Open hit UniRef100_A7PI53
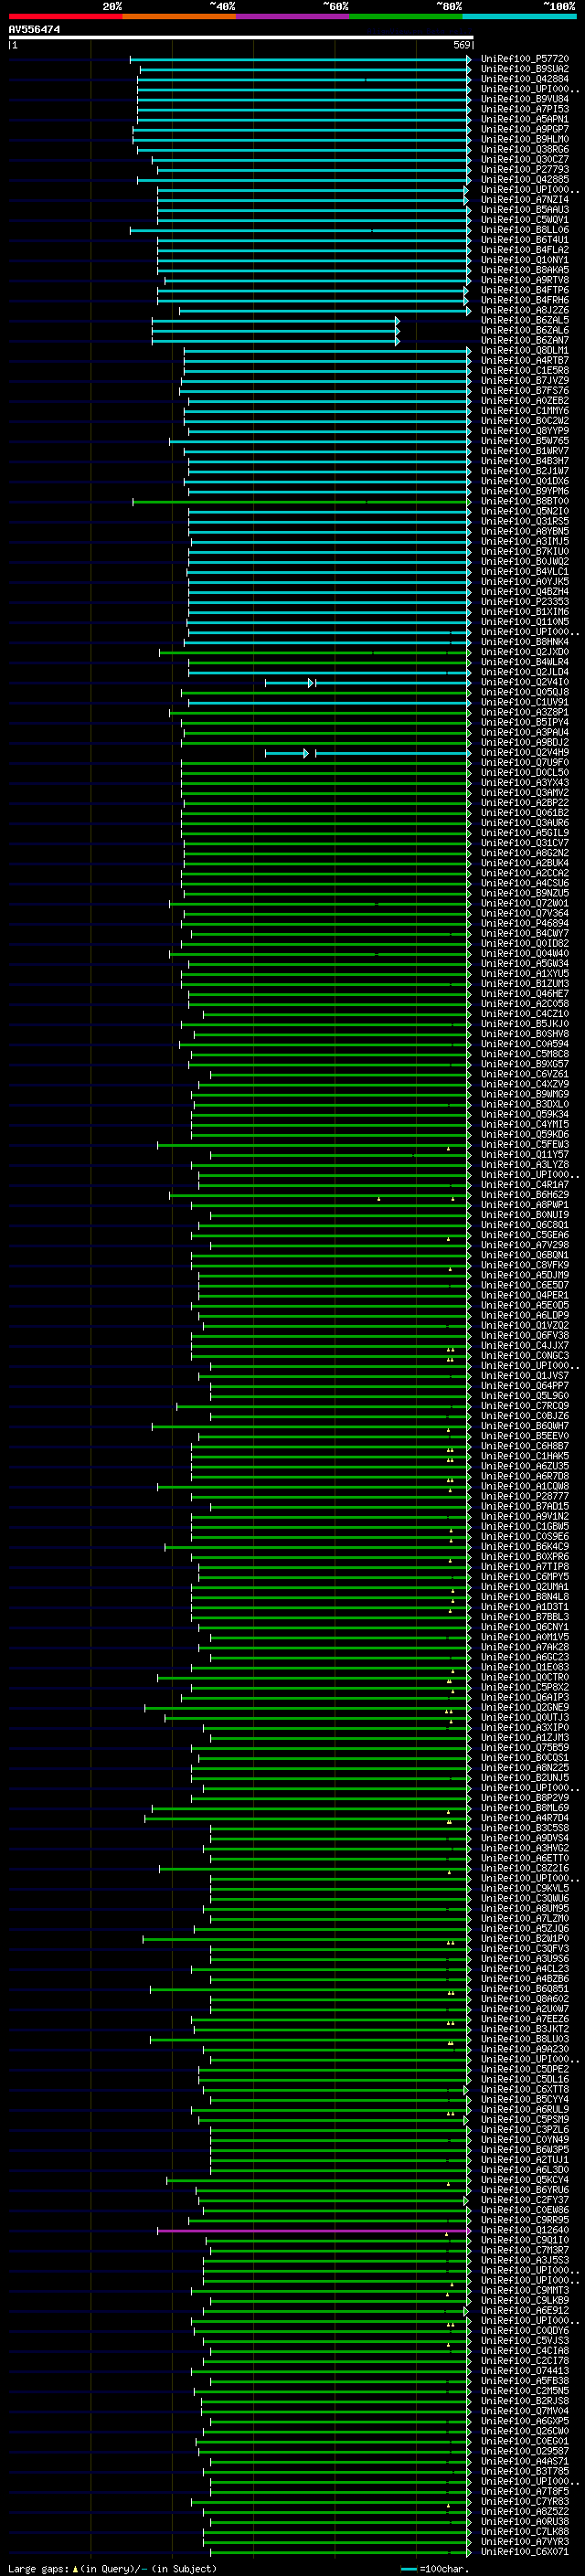Screen dimensions: 585x2576 [x=524, y=109]
